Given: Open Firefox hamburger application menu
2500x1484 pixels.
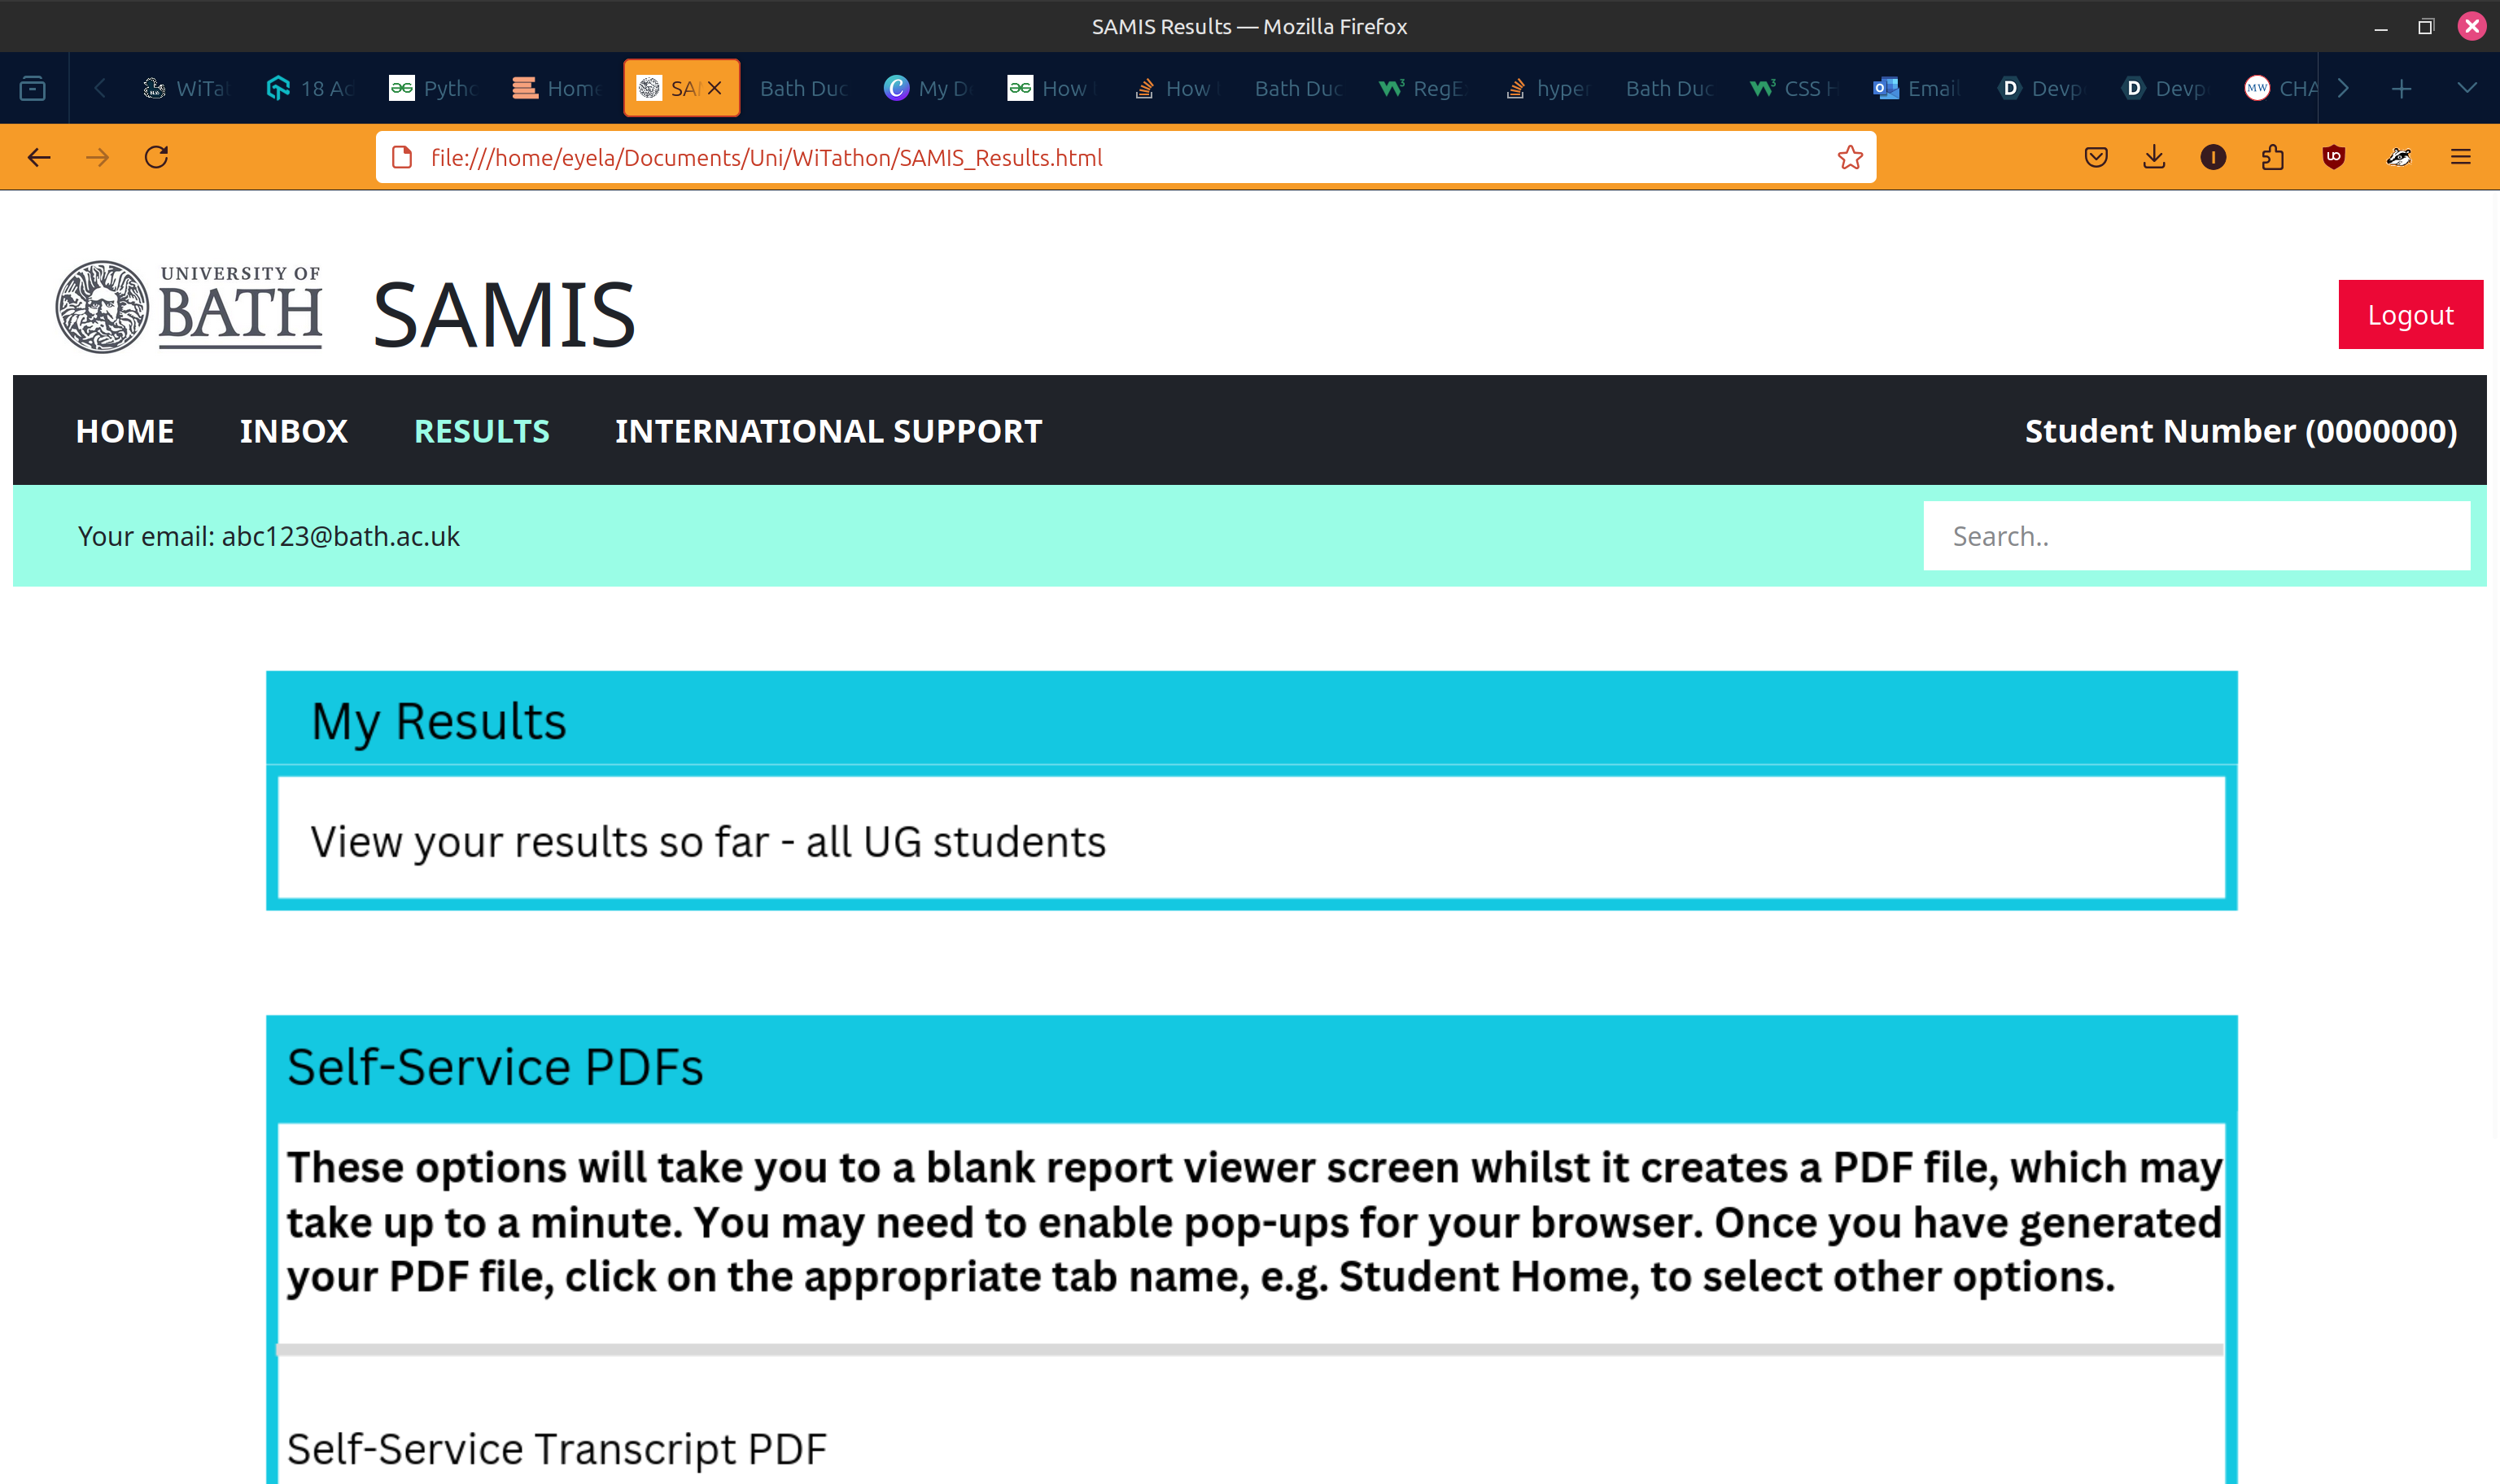Looking at the screenshot, I should [x=2460, y=157].
